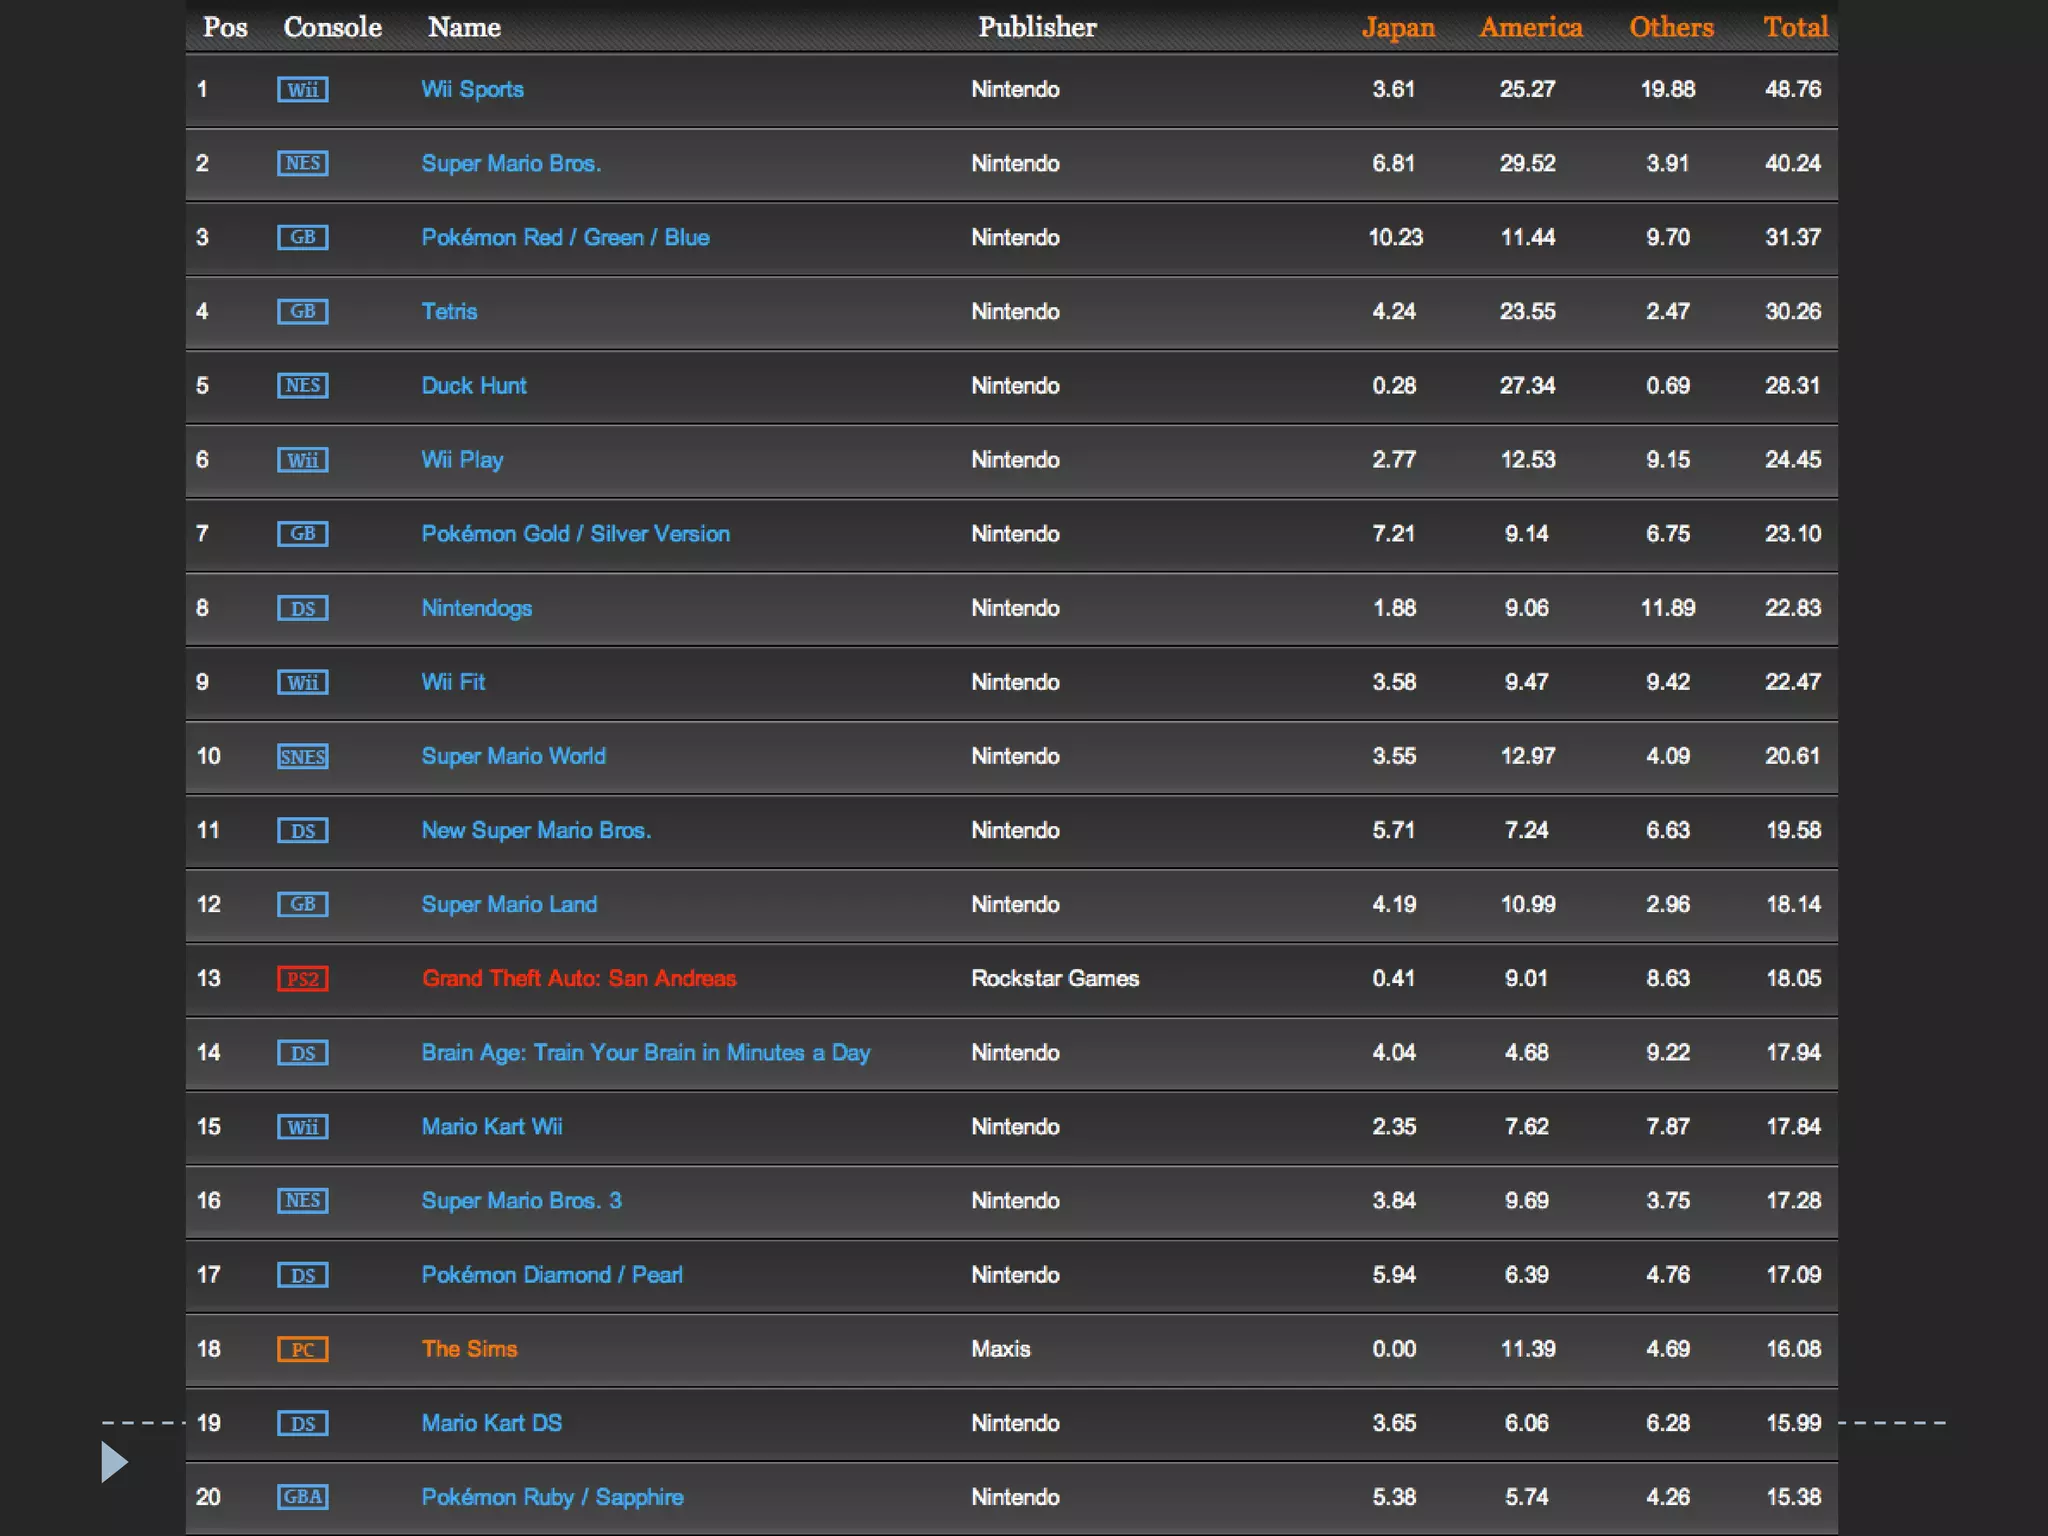Viewport: 2048px width, 1536px height.
Task: Open the Pokémon Red / Green / Blue link
Action: [565, 237]
